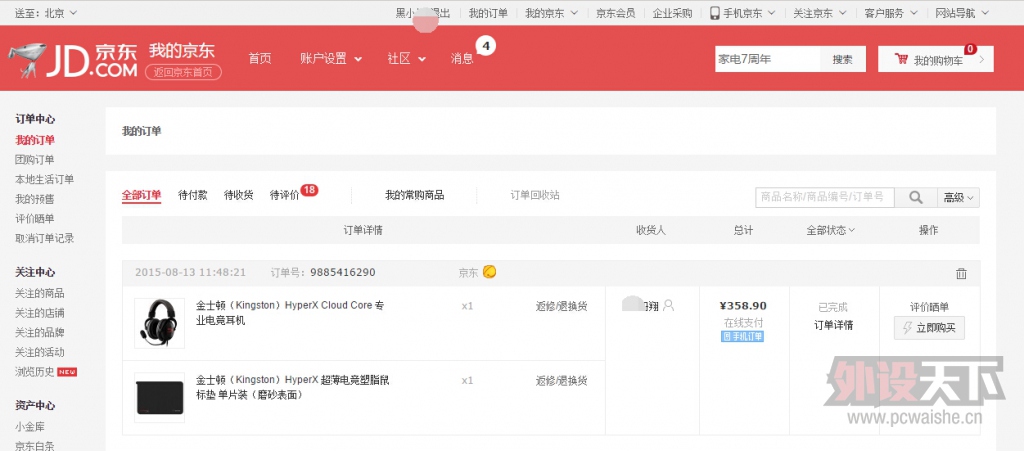Click the 返回京东首页 button
1024x451 pixels.
183,72
